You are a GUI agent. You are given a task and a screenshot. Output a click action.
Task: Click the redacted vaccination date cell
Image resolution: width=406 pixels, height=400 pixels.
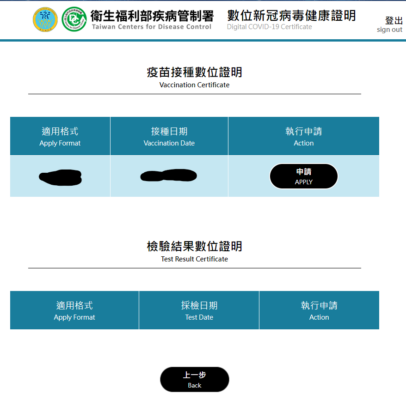coord(169,176)
